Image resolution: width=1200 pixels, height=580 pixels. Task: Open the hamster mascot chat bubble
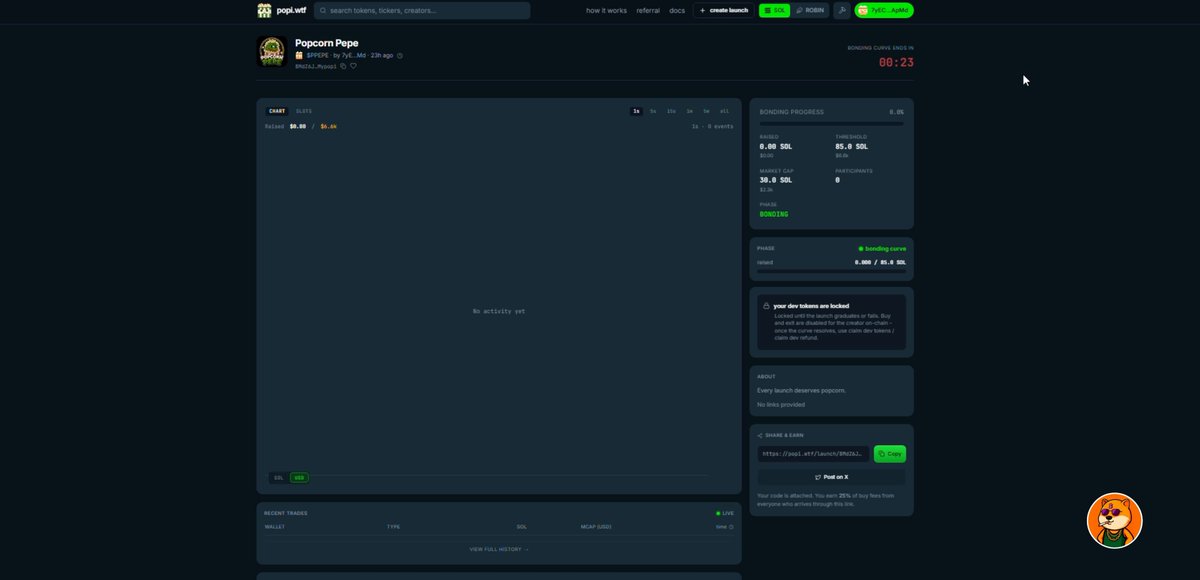[1115, 520]
